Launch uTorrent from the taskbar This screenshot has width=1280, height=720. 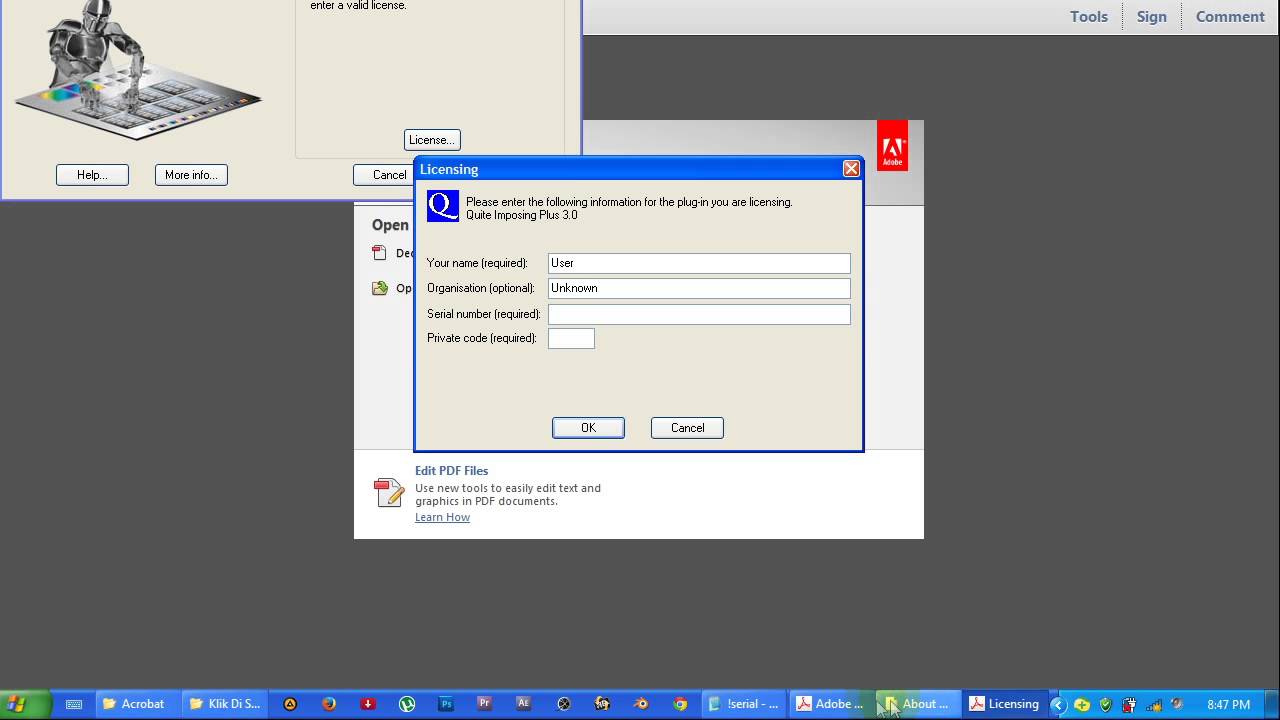coord(407,704)
